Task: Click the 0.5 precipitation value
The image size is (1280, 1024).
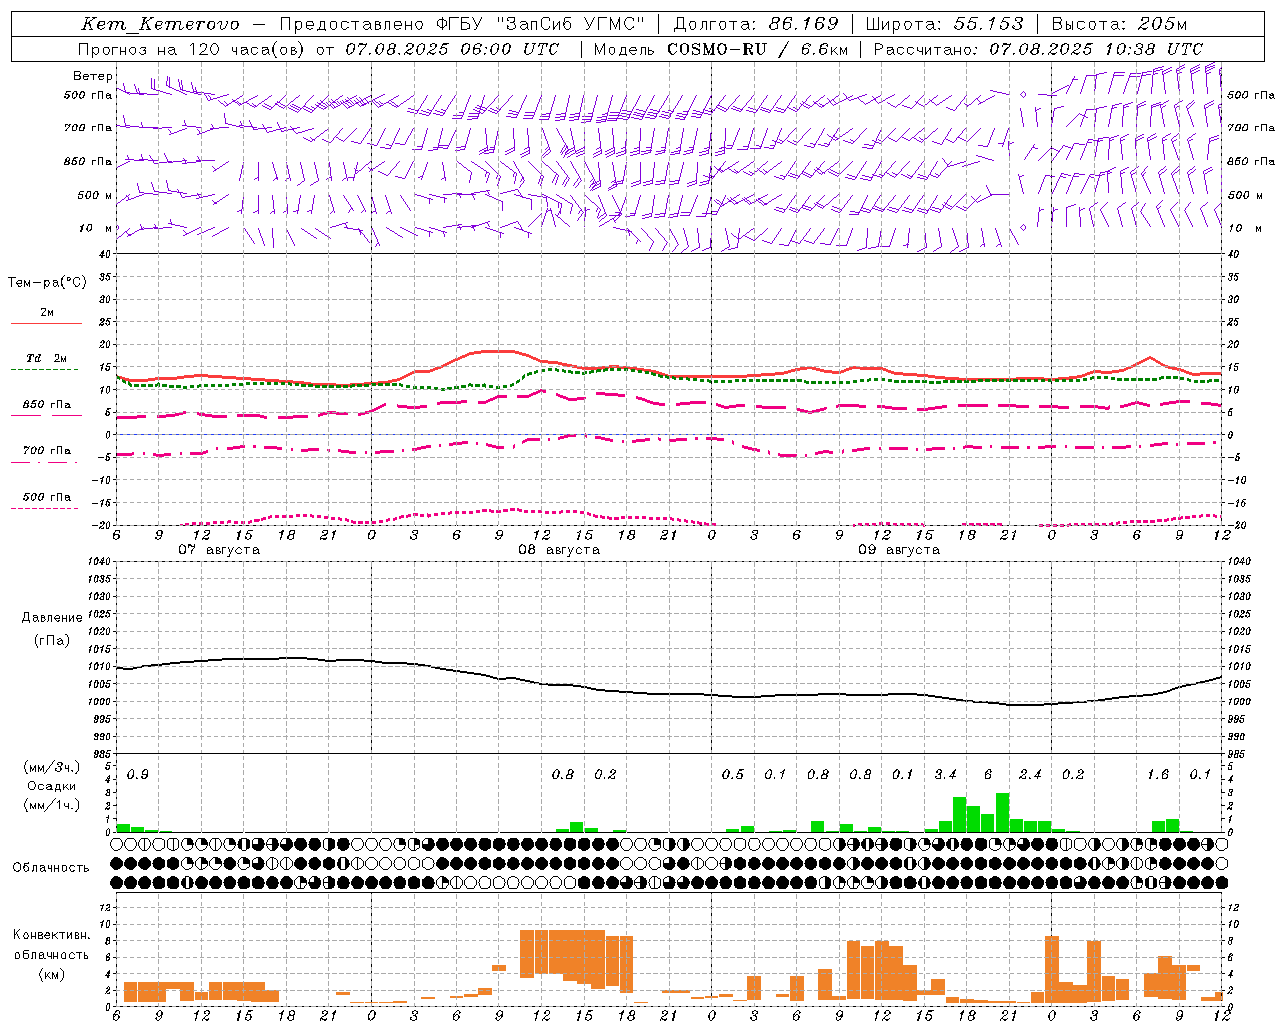Action: (733, 775)
